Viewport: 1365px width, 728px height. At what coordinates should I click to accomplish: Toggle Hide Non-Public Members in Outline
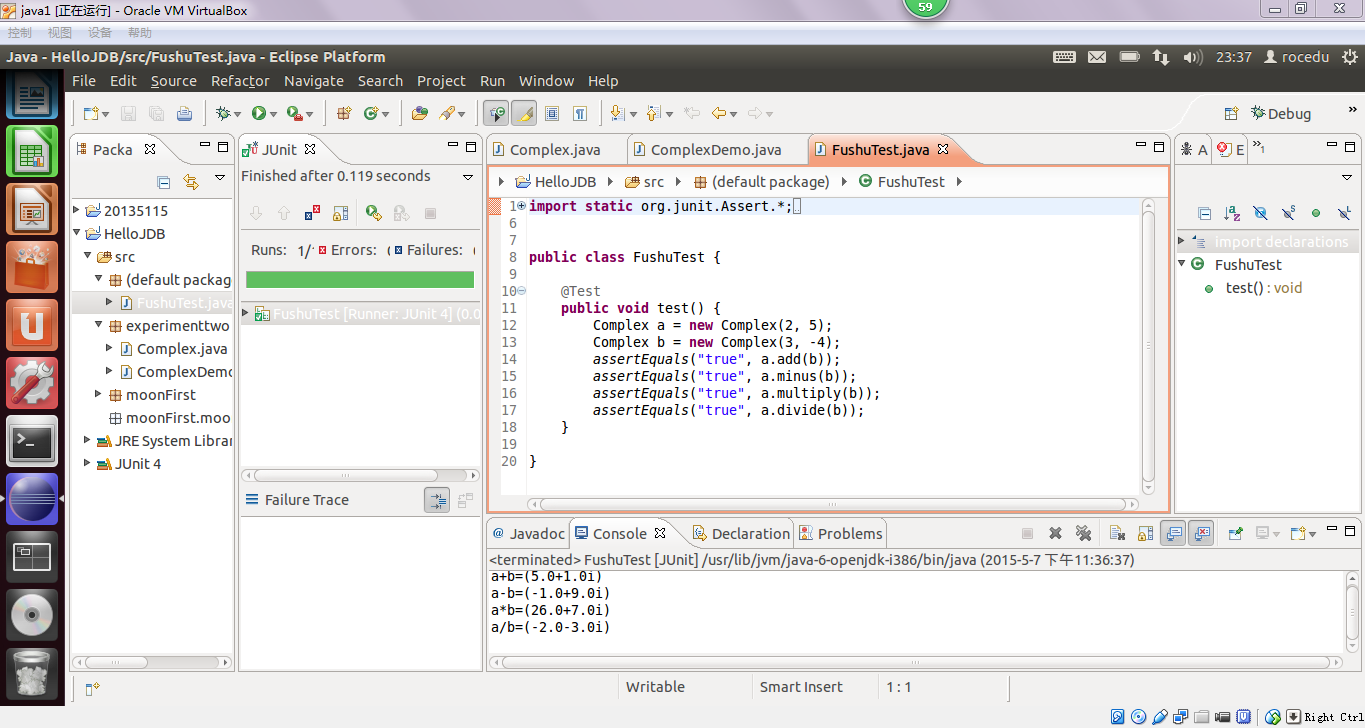1316,213
